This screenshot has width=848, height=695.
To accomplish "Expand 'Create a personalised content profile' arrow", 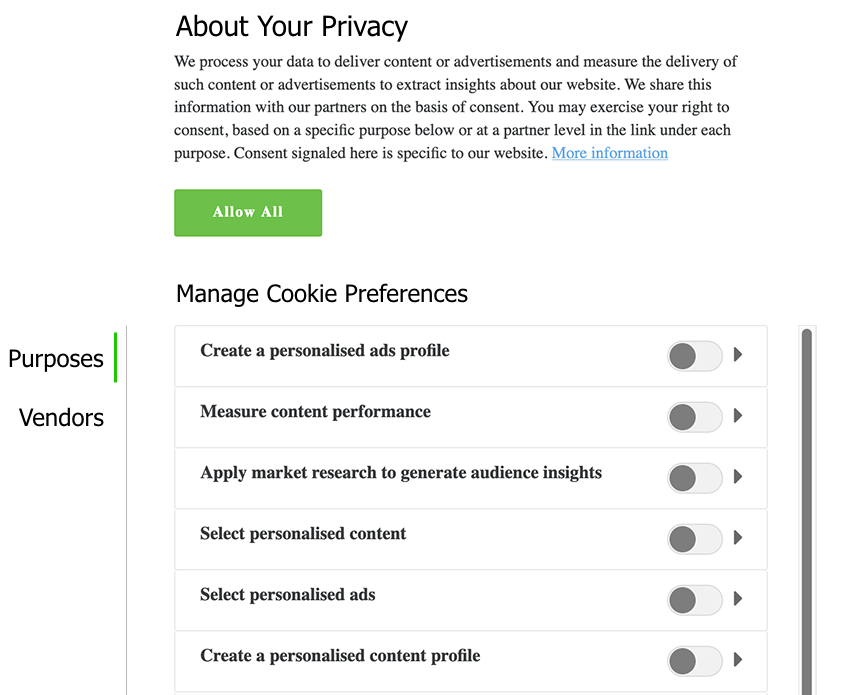I will point(738,660).
